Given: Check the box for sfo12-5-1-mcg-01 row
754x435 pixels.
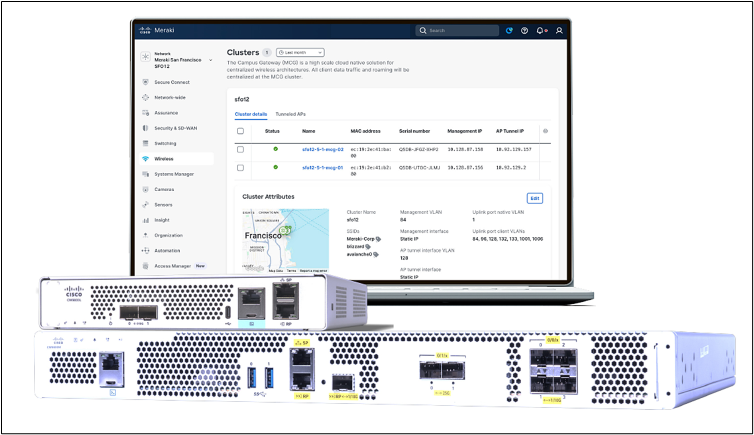Looking at the screenshot, I should 240,168.
